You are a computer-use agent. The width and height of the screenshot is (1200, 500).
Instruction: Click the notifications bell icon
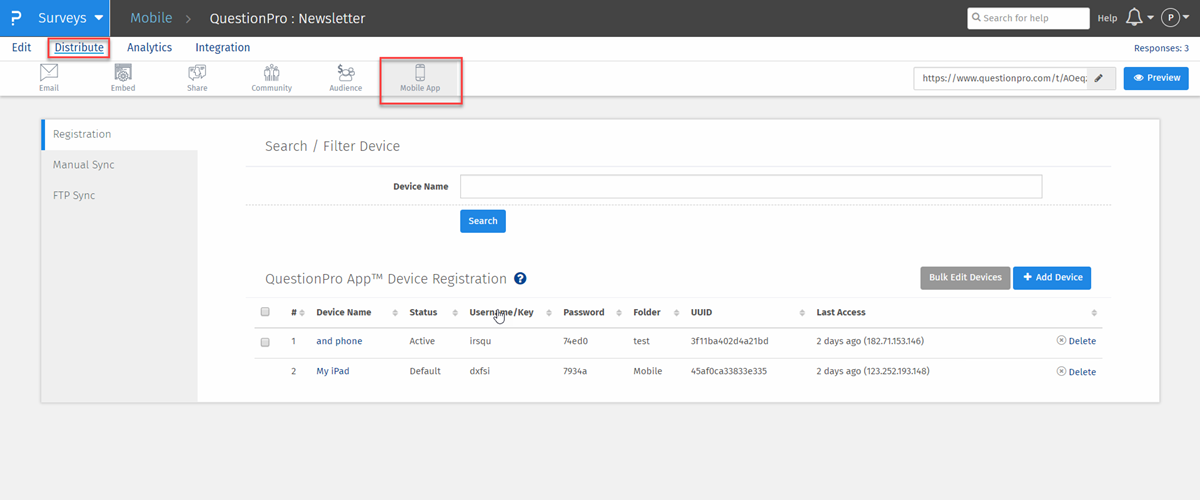pos(1135,18)
